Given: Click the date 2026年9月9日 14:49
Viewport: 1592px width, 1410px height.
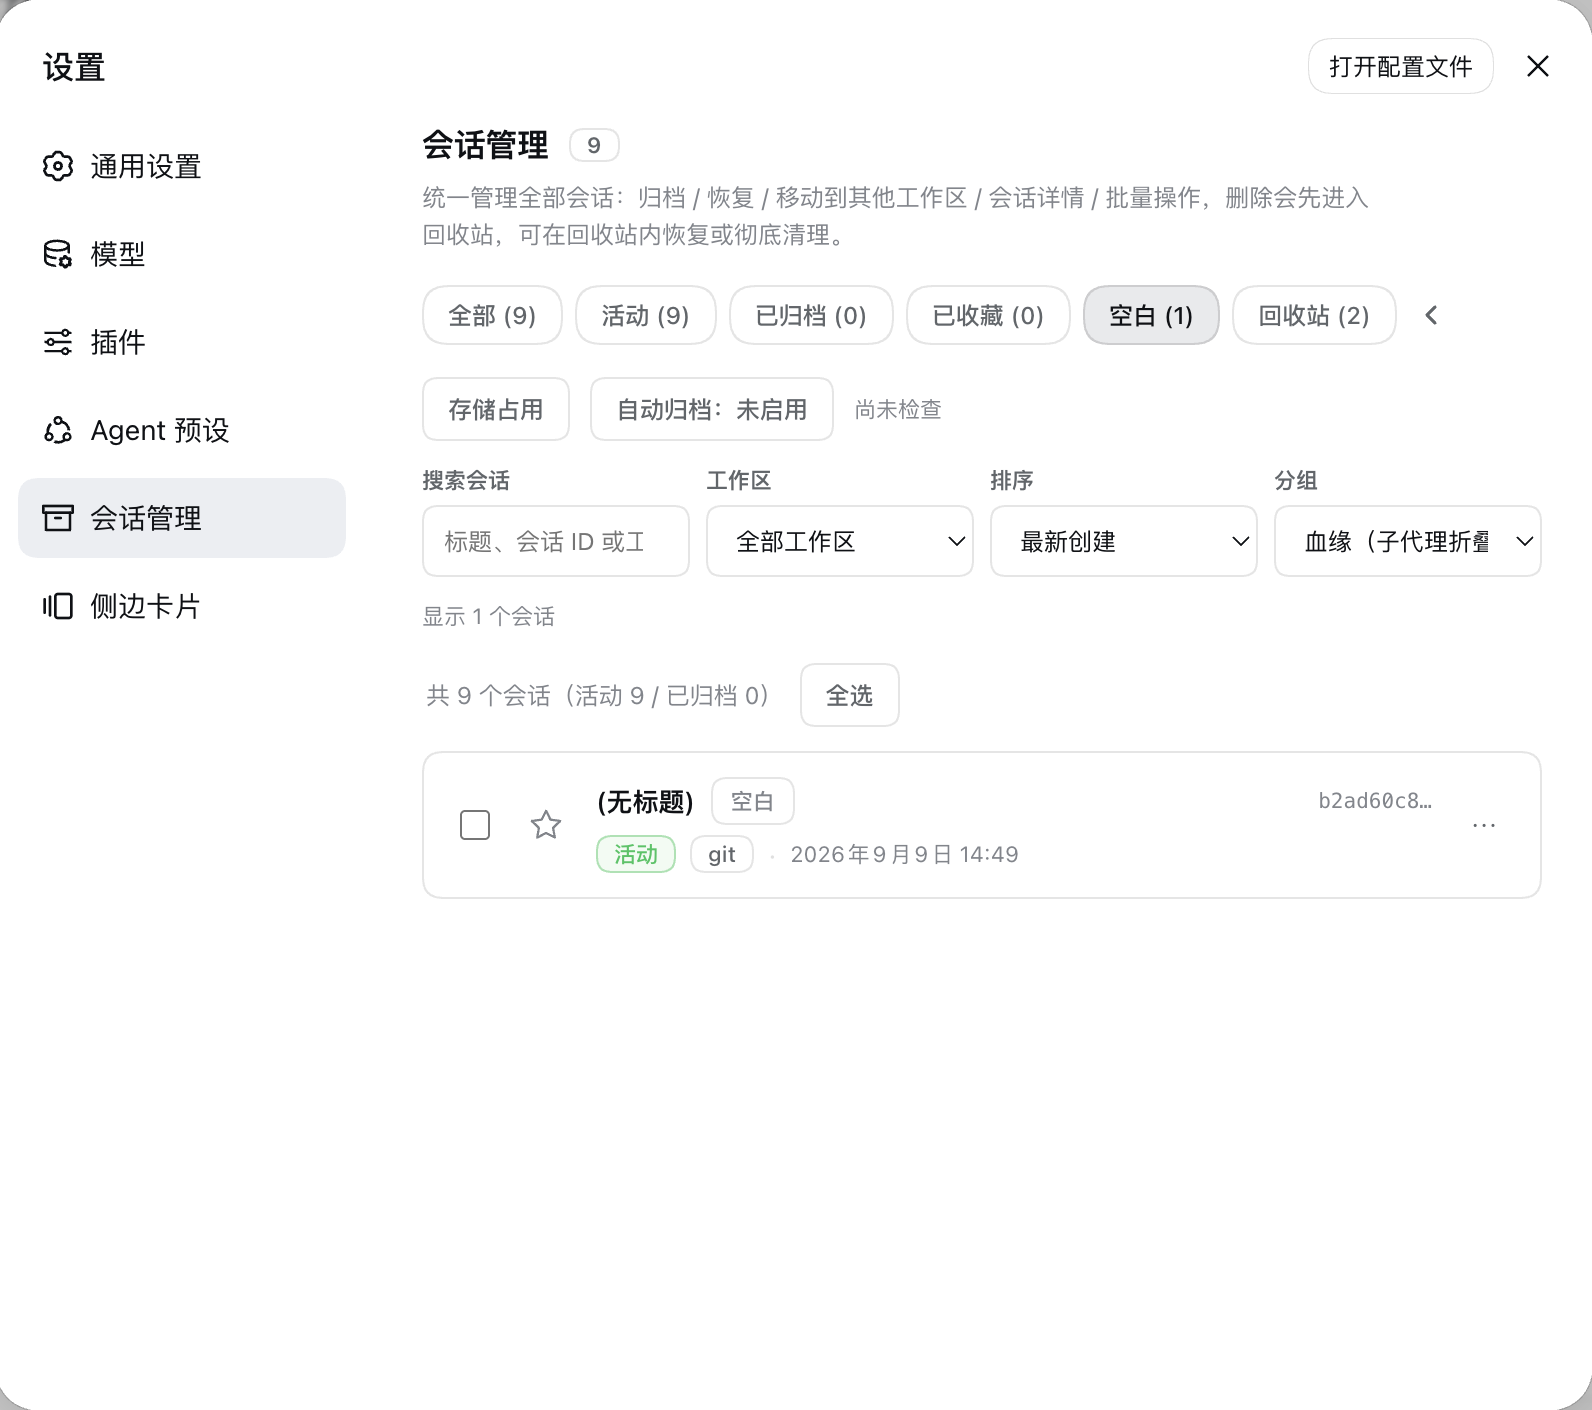Looking at the screenshot, I should [904, 854].
